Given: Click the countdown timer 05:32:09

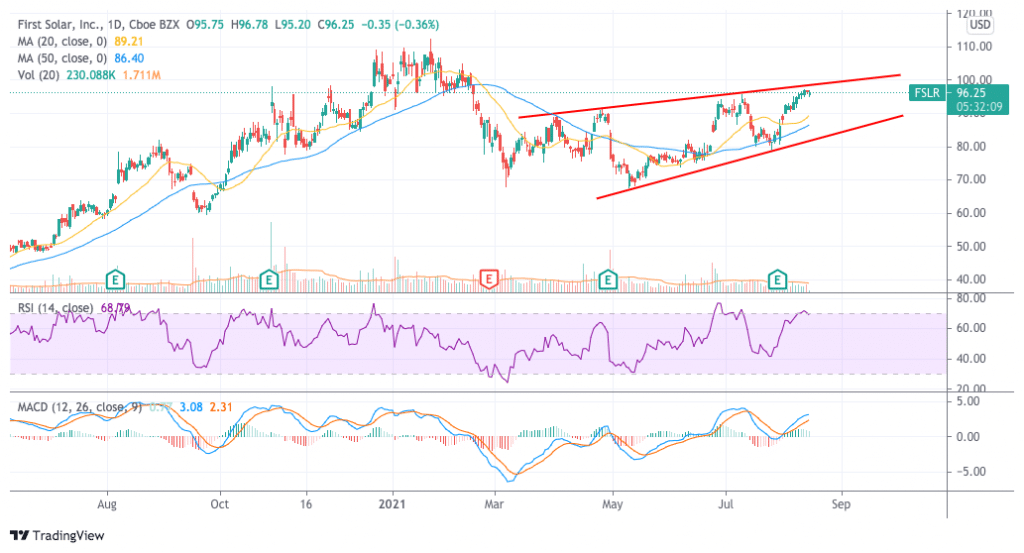Looking at the screenshot, I should [978, 106].
